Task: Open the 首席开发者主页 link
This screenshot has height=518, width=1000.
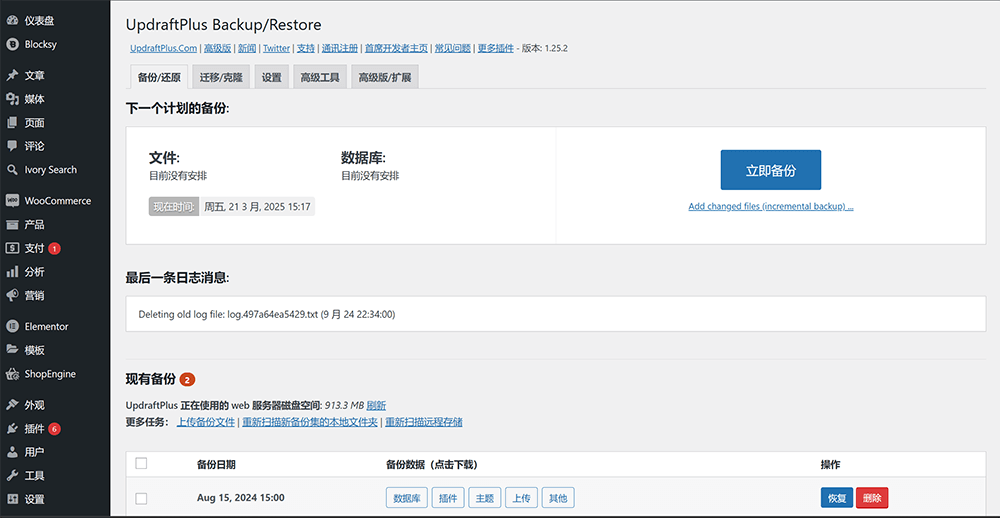Action: (x=396, y=48)
